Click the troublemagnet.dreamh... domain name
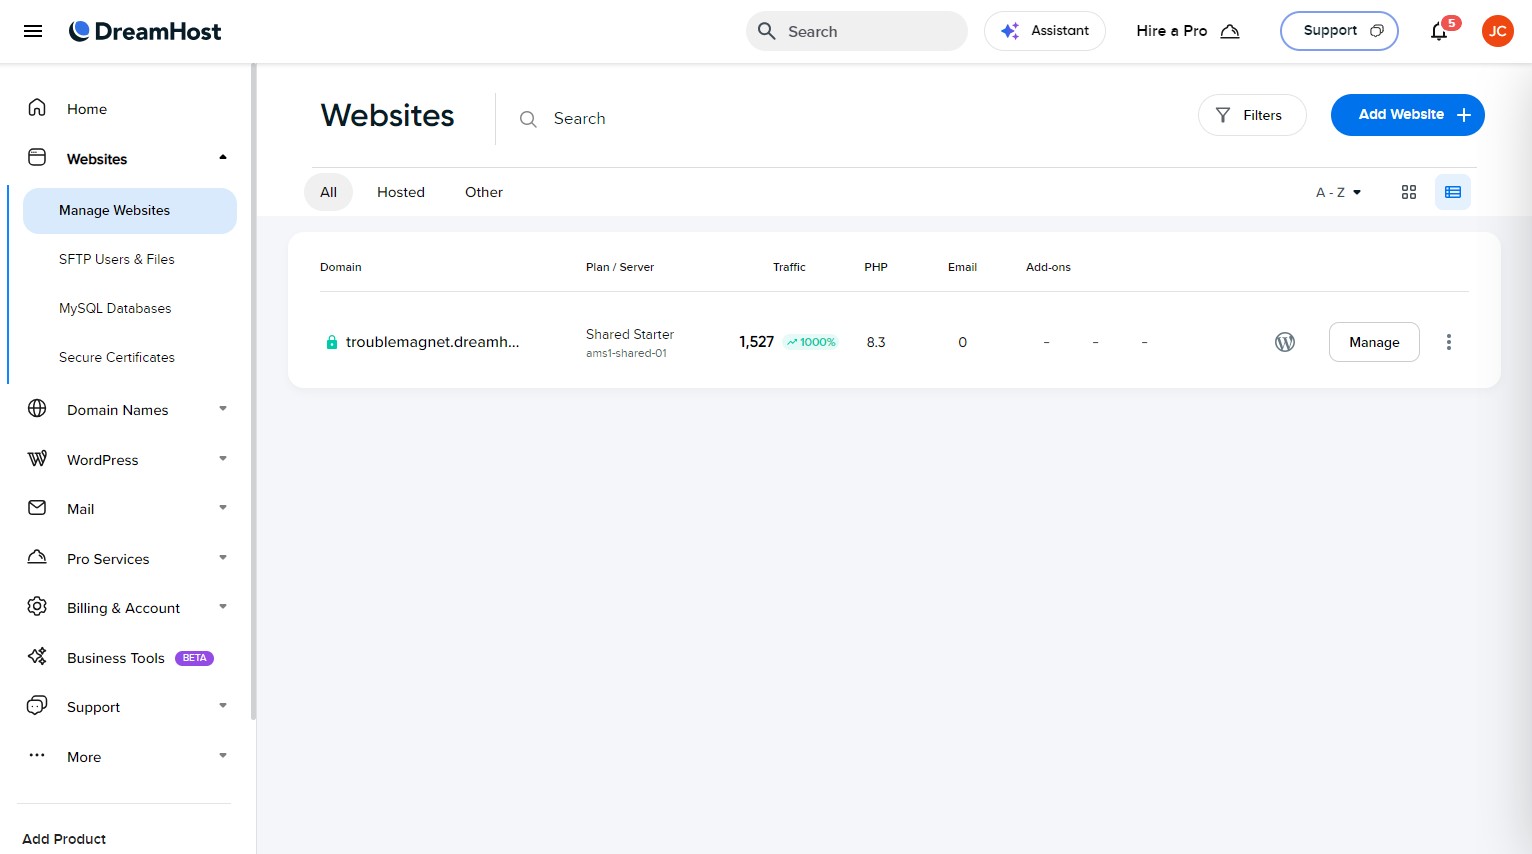Viewport: 1532px width, 854px height. (432, 342)
